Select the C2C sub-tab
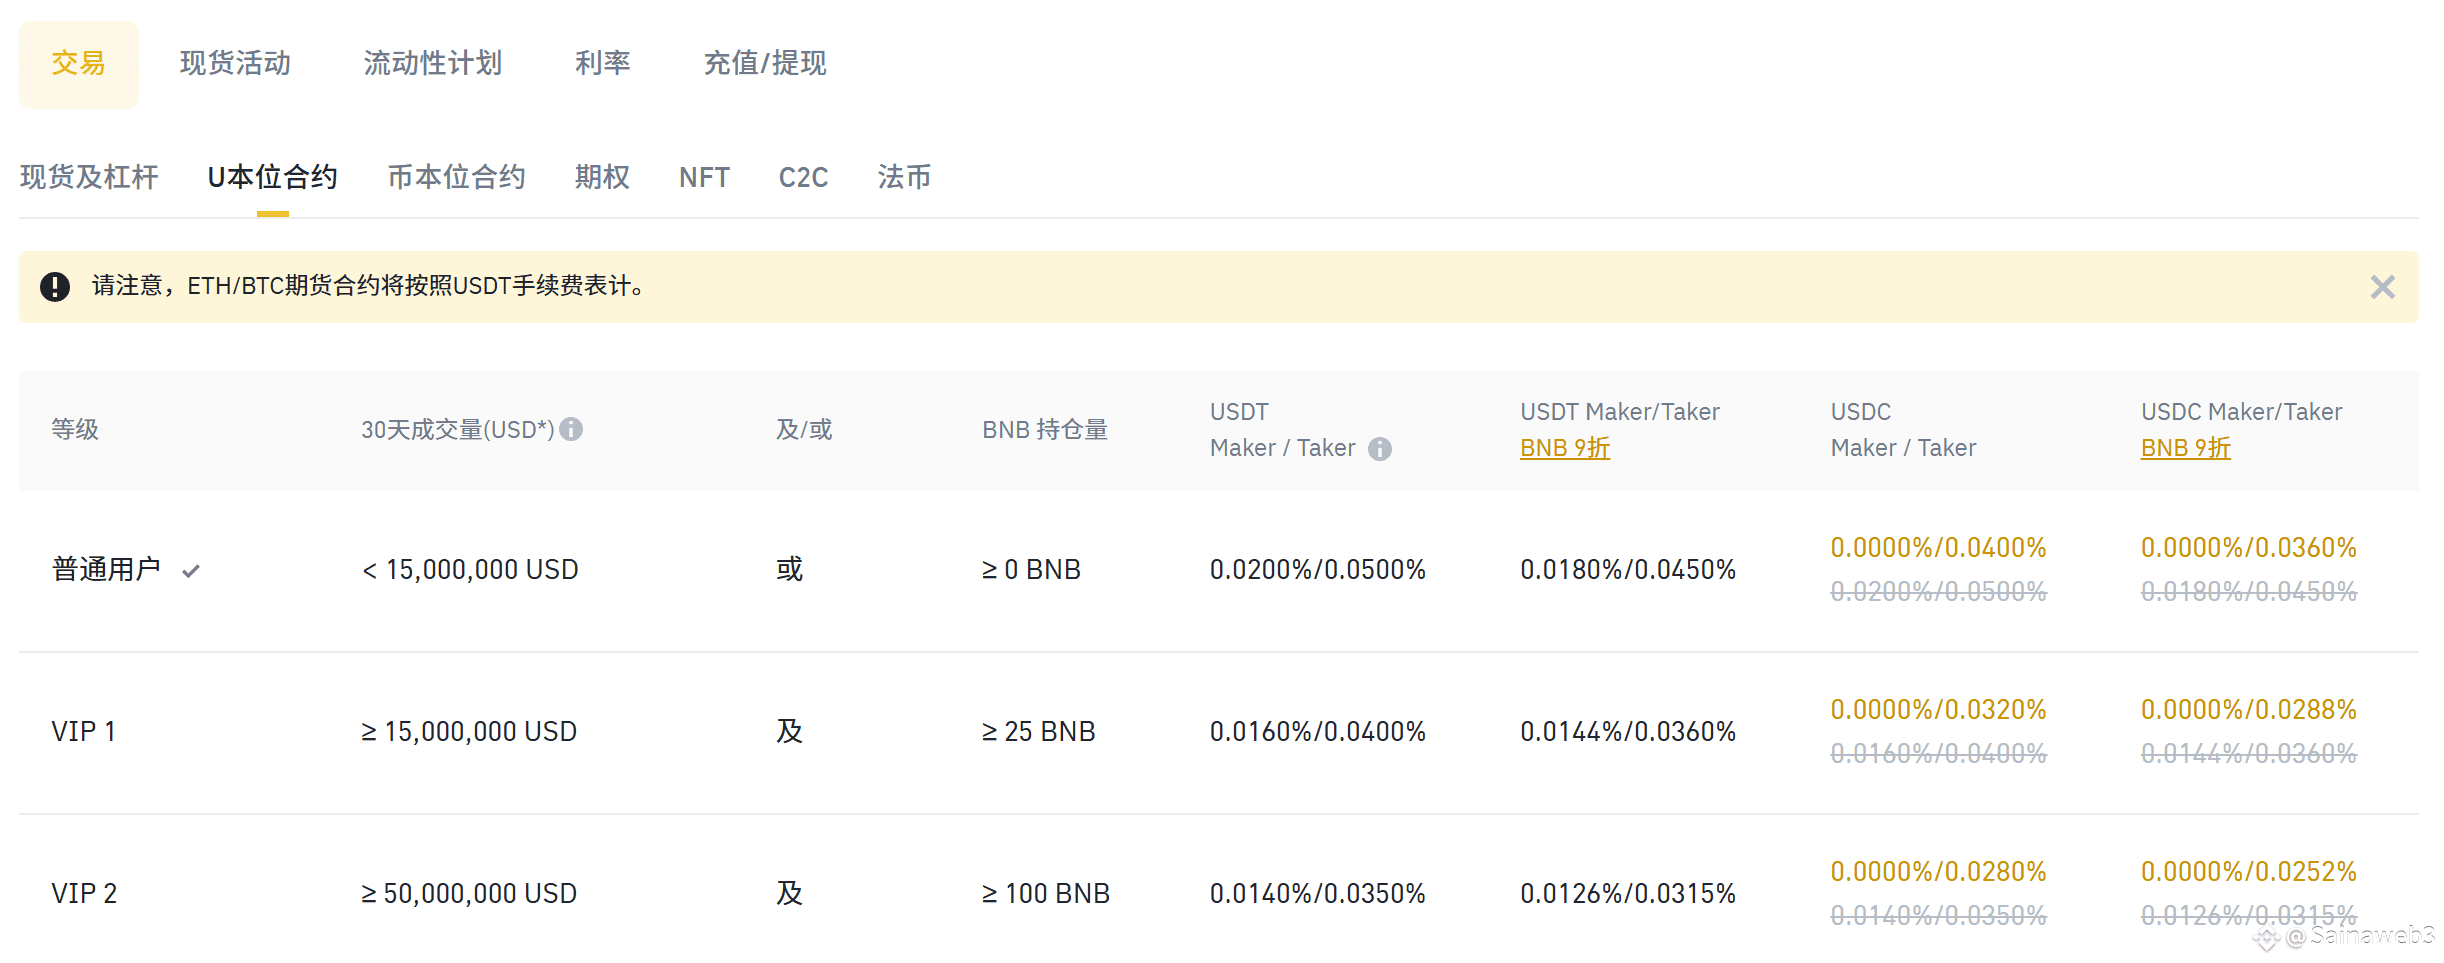This screenshot has width=2444, height=963. [x=803, y=178]
